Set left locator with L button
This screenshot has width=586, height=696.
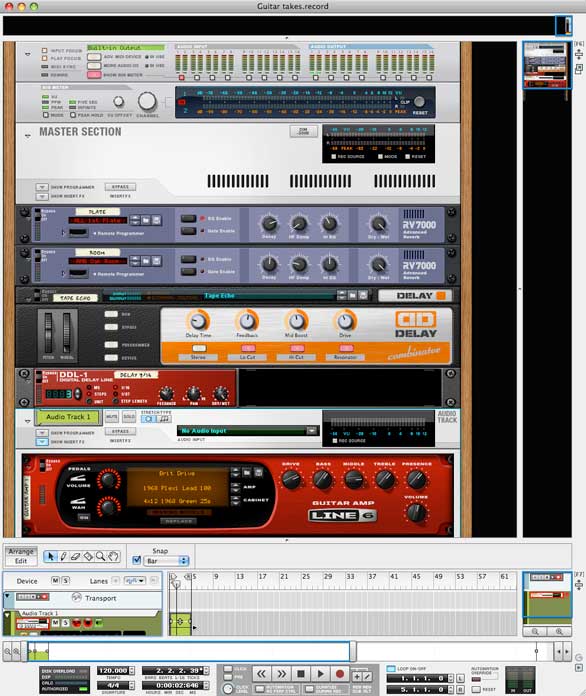[460, 678]
